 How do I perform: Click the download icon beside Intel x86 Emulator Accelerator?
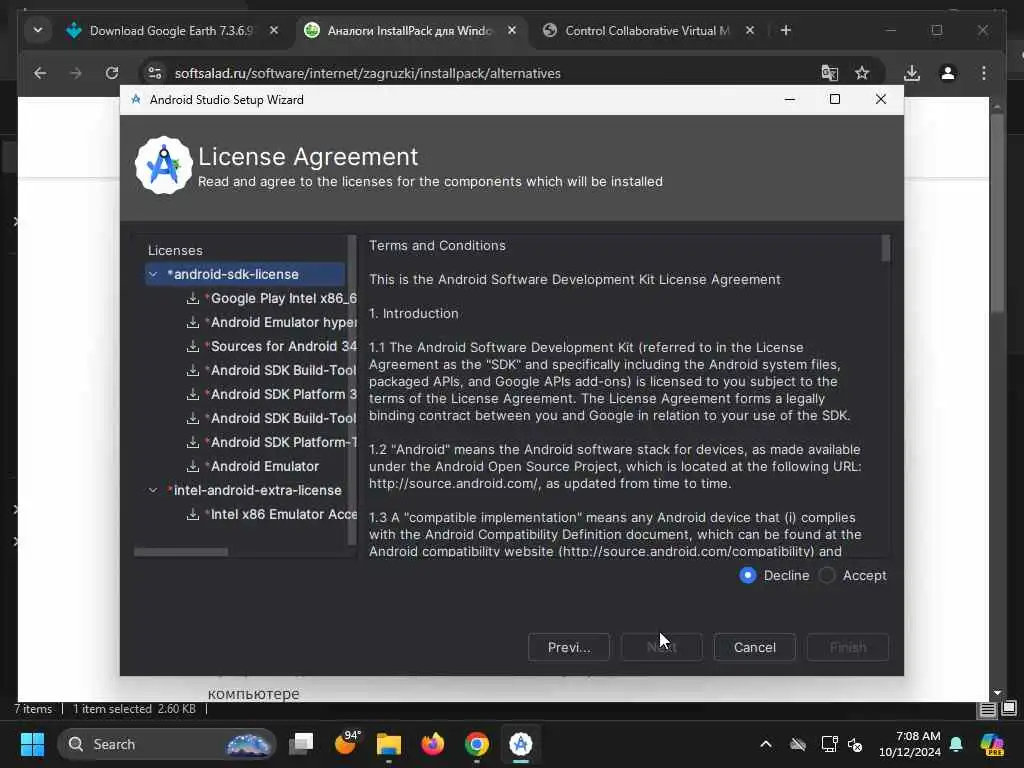(x=193, y=515)
